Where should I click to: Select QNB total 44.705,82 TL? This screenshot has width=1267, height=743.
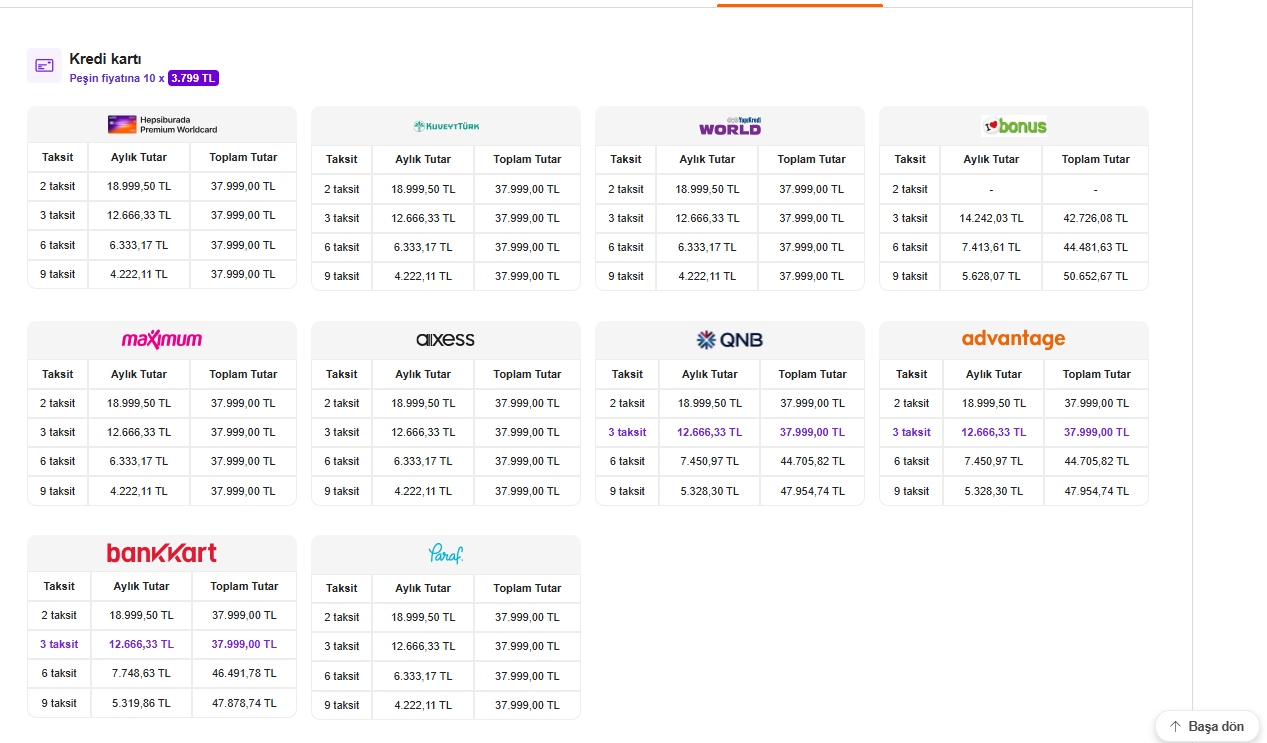coord(812,461)
